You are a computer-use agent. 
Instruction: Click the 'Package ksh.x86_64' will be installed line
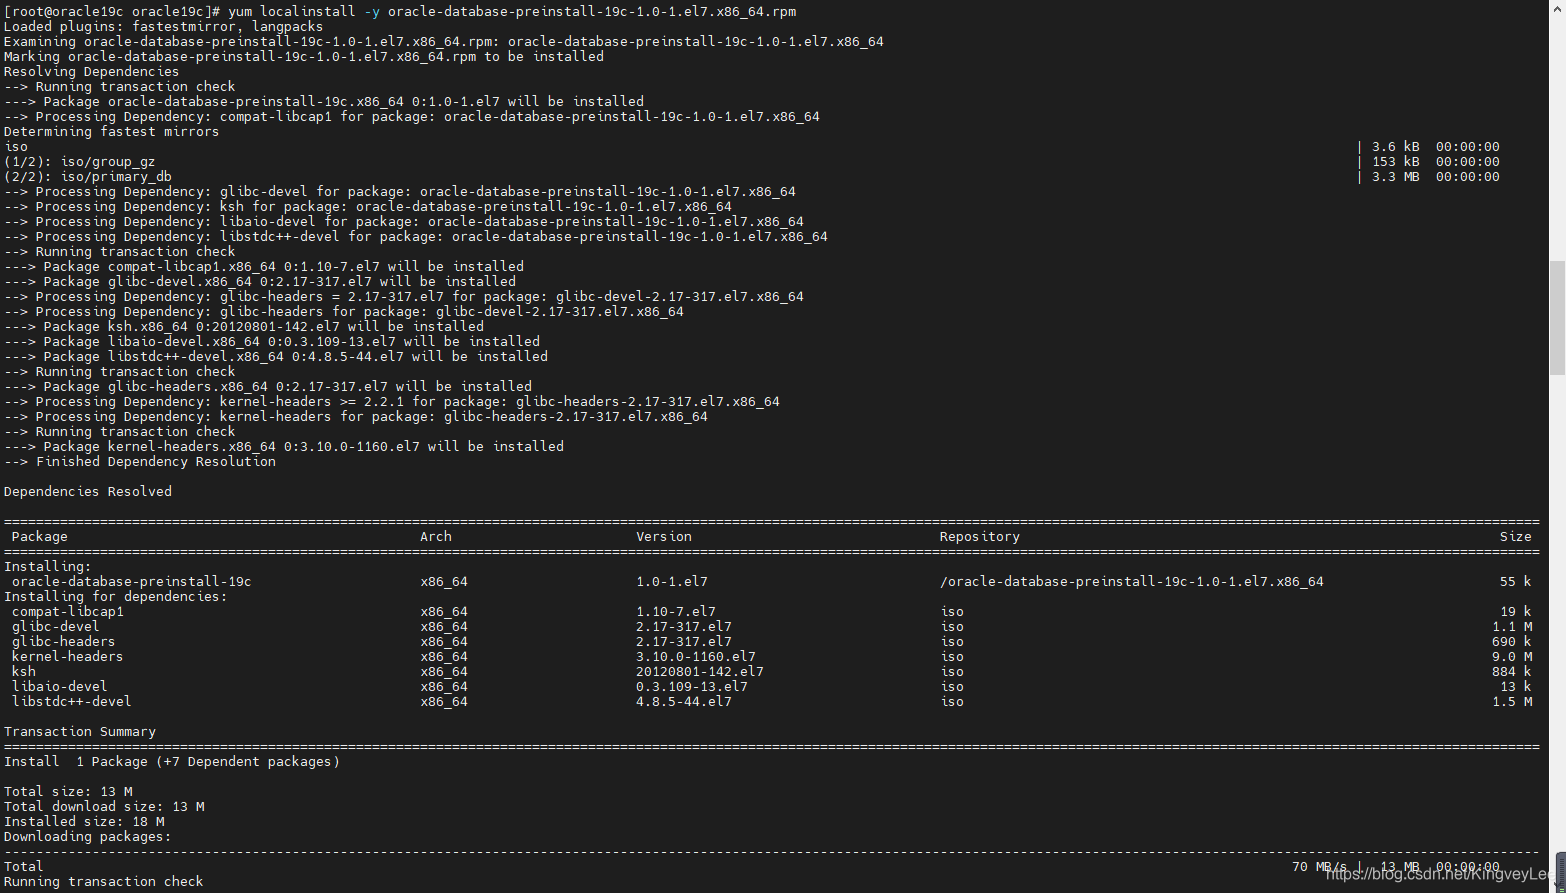click(x=243, y=326)
